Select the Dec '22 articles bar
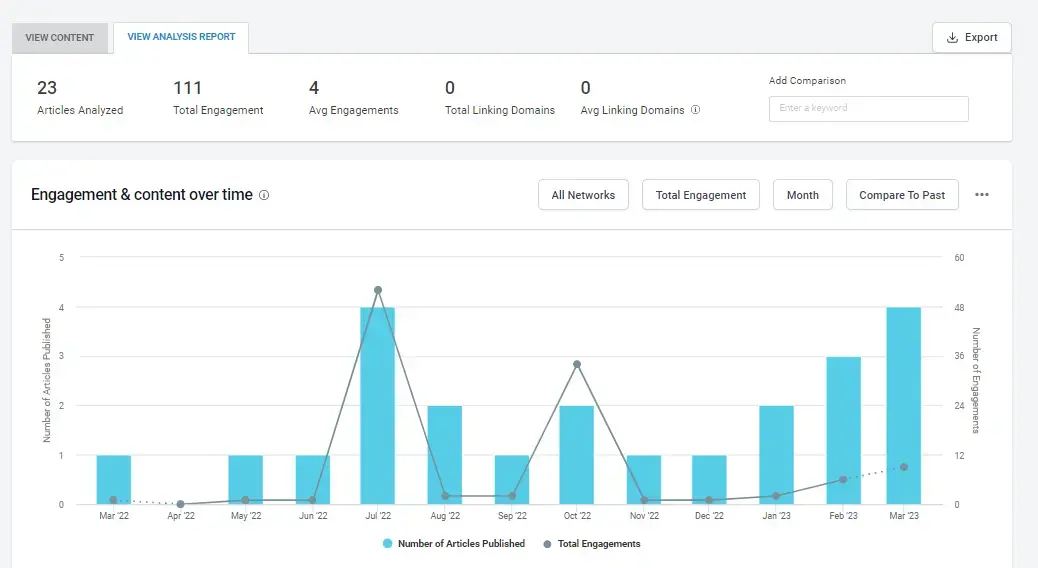Image resolution: width=1038 pixels, height=568 pixels. click(x=709, y=480)
